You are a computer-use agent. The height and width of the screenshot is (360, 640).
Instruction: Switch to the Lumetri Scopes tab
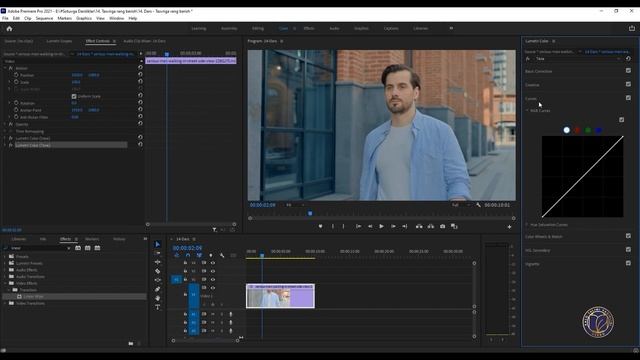59,41
